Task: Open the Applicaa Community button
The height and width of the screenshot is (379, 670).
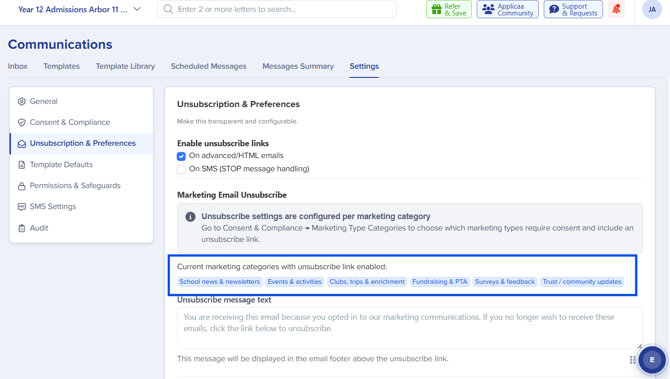Action: 507,9
